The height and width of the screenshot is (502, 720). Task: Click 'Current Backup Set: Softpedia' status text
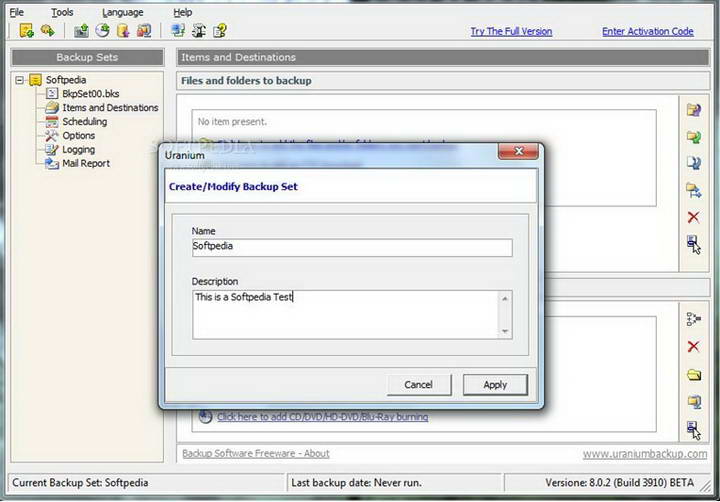pyautogui.click(x=80, y=483)
